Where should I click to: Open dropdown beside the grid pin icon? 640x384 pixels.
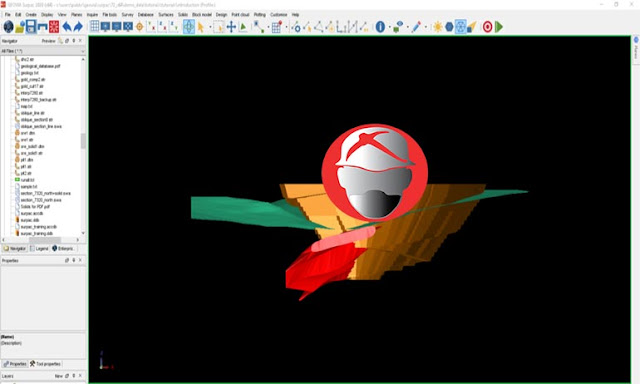[286, 27]
